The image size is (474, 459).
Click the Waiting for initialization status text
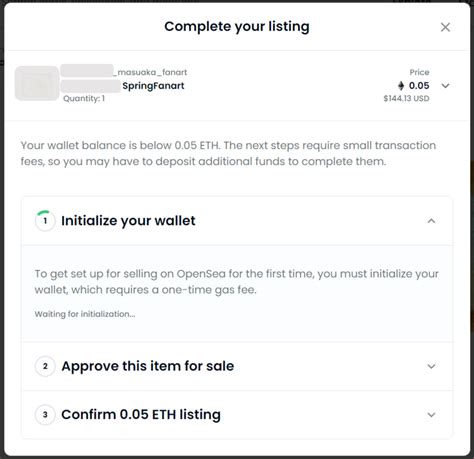85,314
